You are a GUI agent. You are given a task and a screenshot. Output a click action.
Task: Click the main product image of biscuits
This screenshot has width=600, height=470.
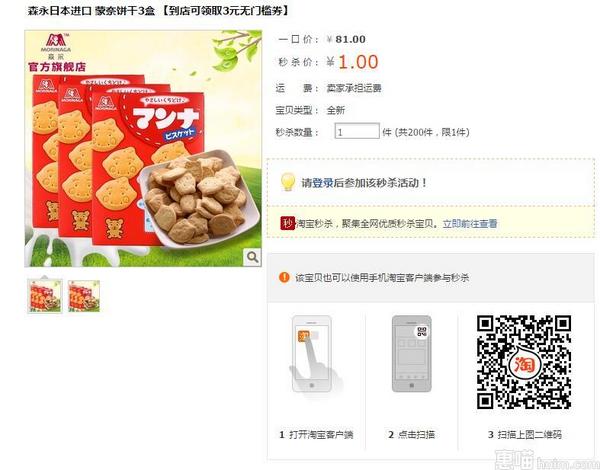click(x=143, y=149)
